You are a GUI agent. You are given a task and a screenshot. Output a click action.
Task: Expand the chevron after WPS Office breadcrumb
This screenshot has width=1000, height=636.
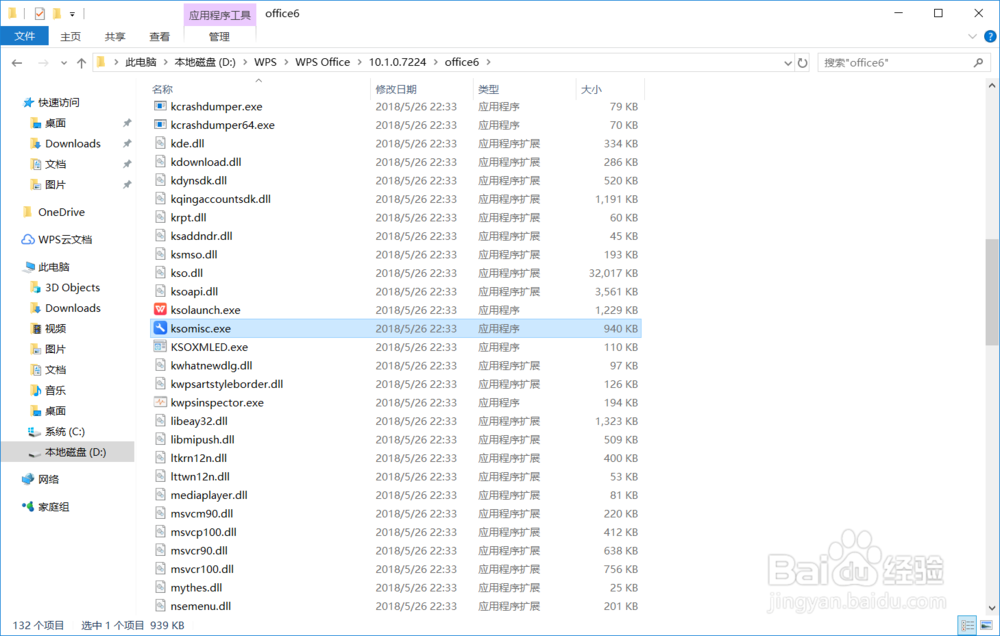point(360,63)
